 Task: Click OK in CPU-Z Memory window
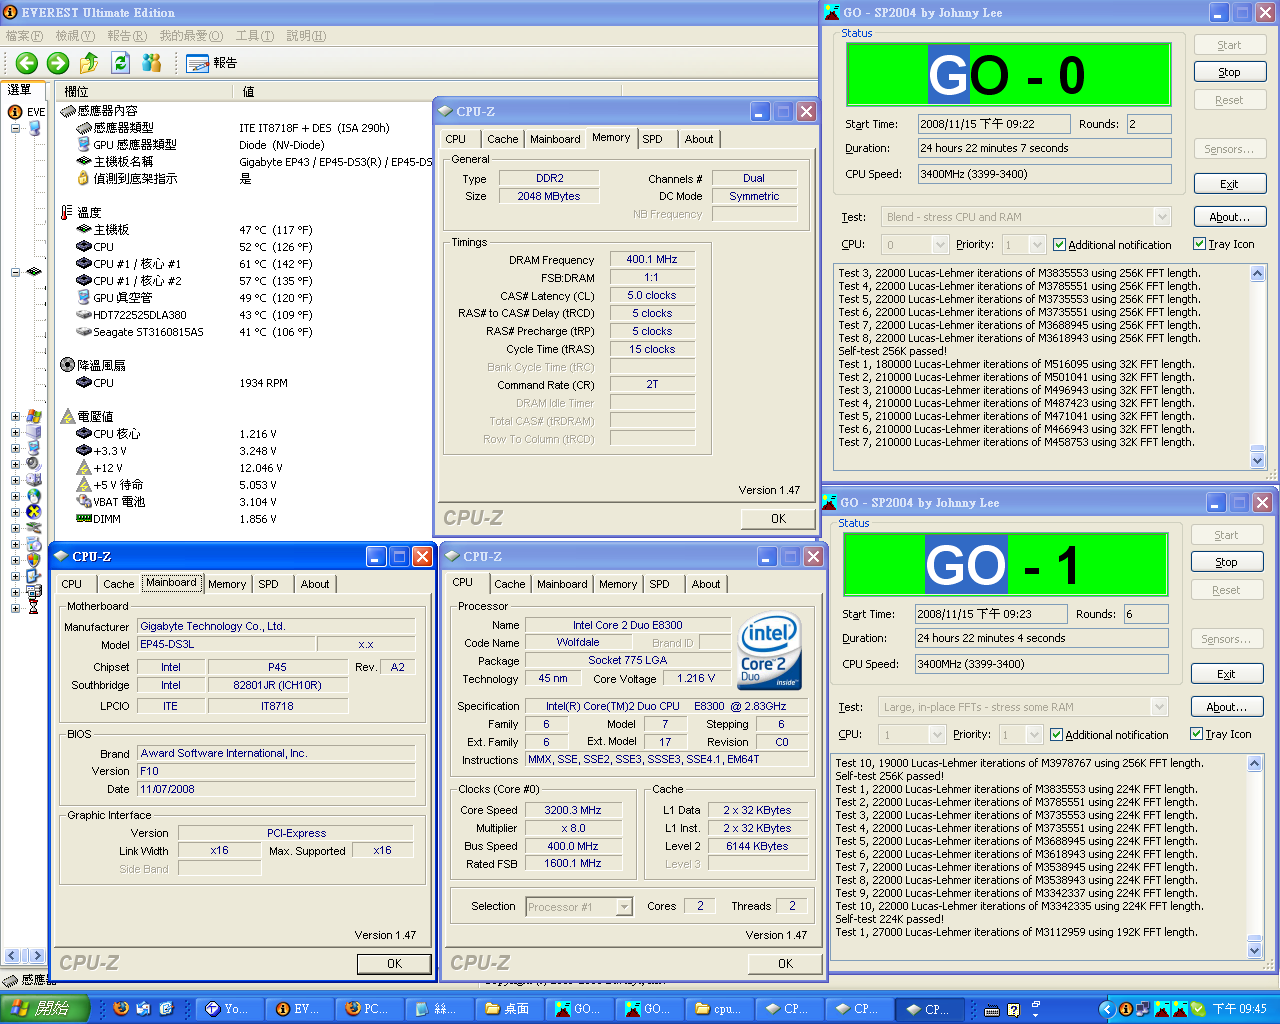779,519
